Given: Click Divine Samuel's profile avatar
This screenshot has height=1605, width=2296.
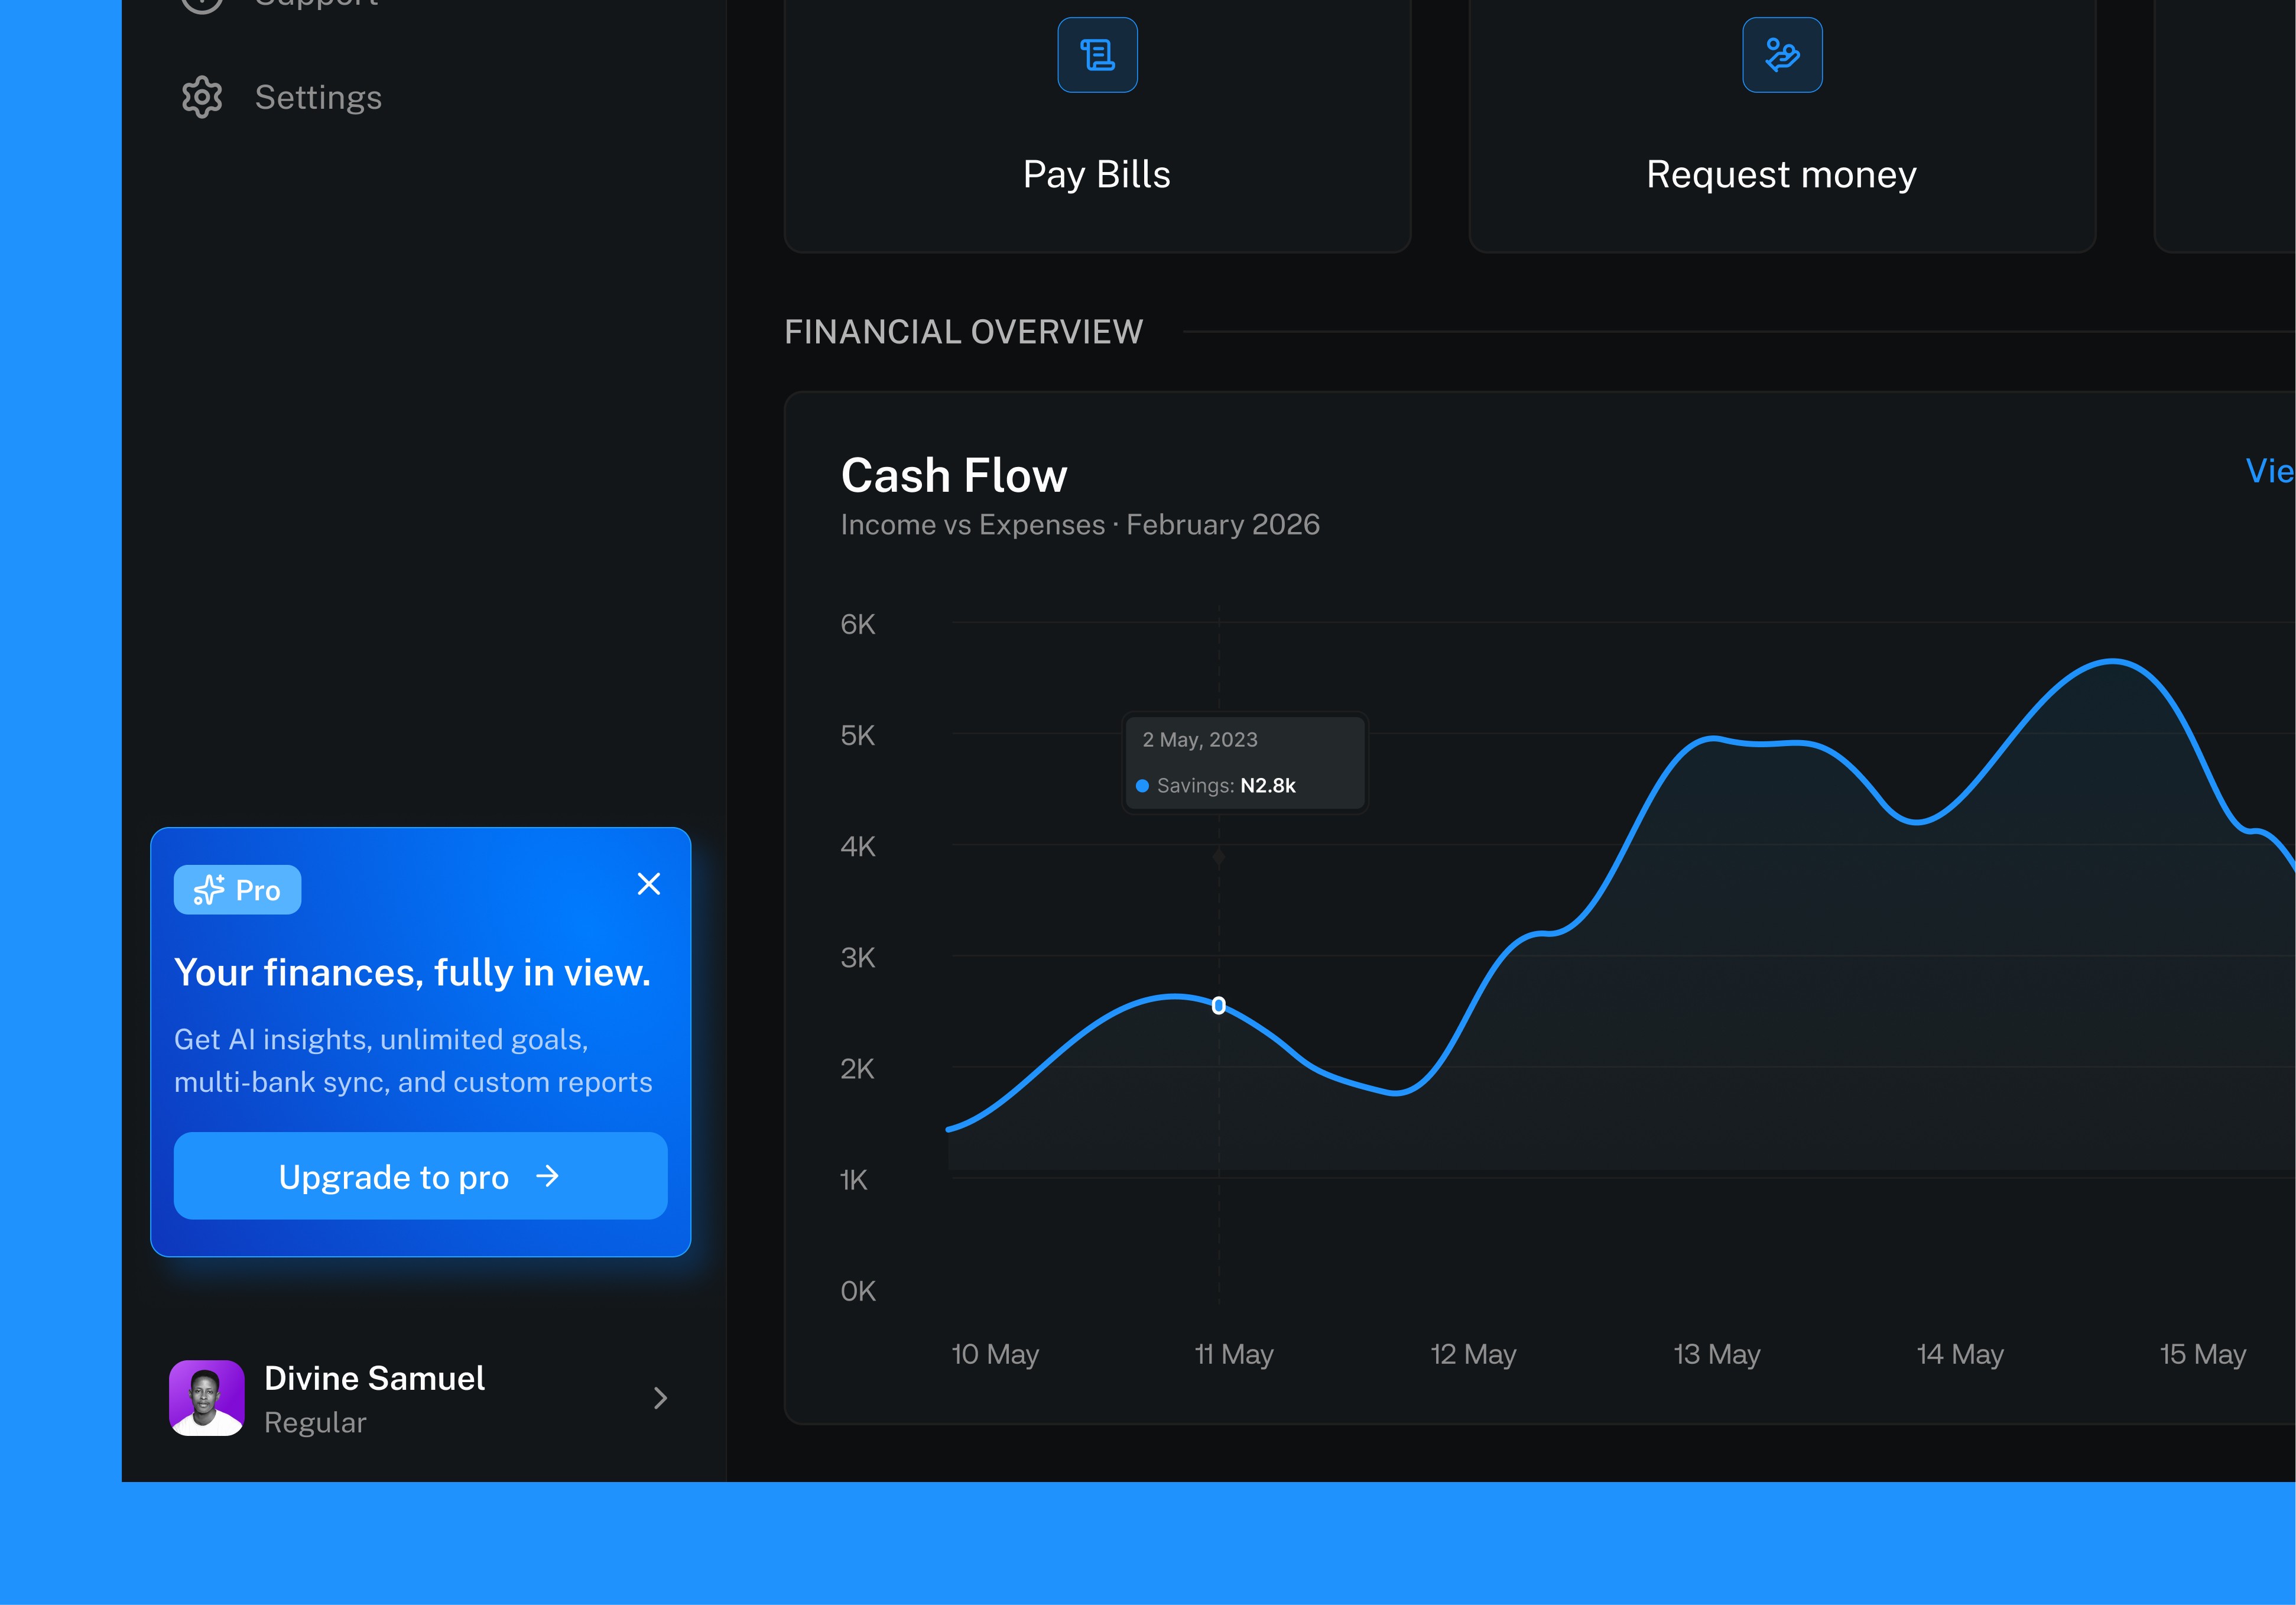Looking at the screenshot, I should click(x=207, y=1397).
